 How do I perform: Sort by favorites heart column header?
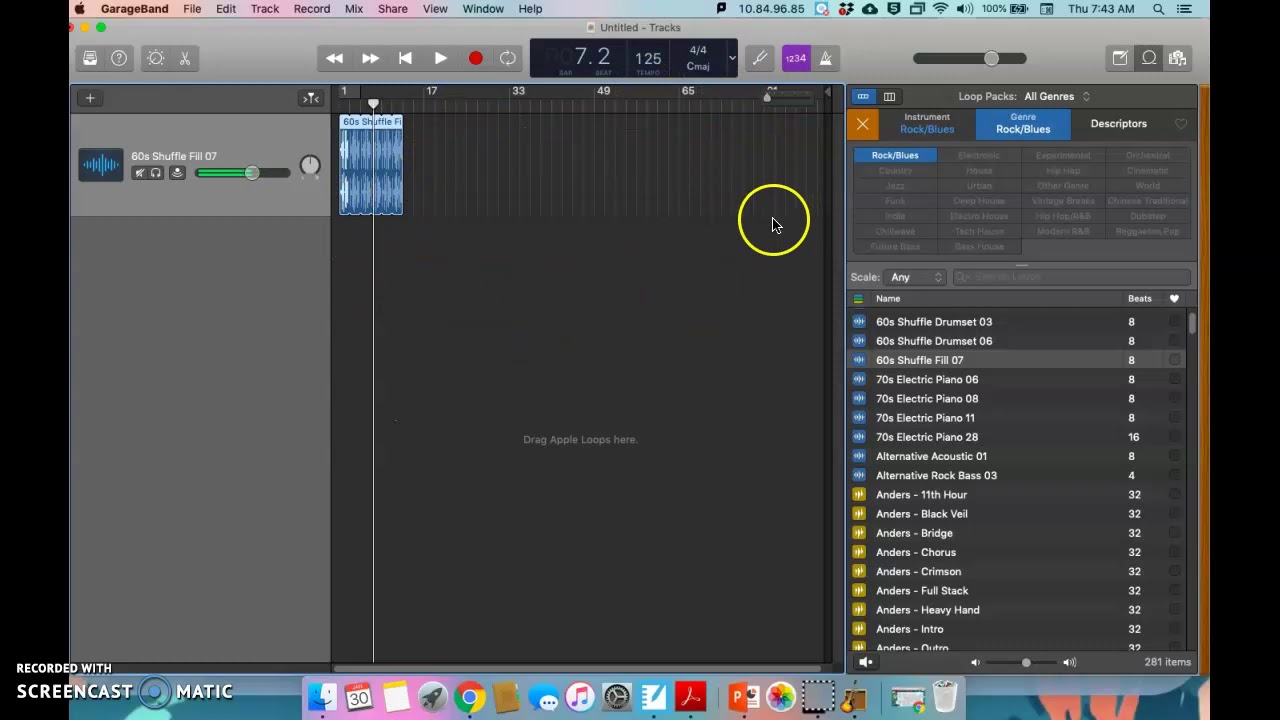[1174, 298]
